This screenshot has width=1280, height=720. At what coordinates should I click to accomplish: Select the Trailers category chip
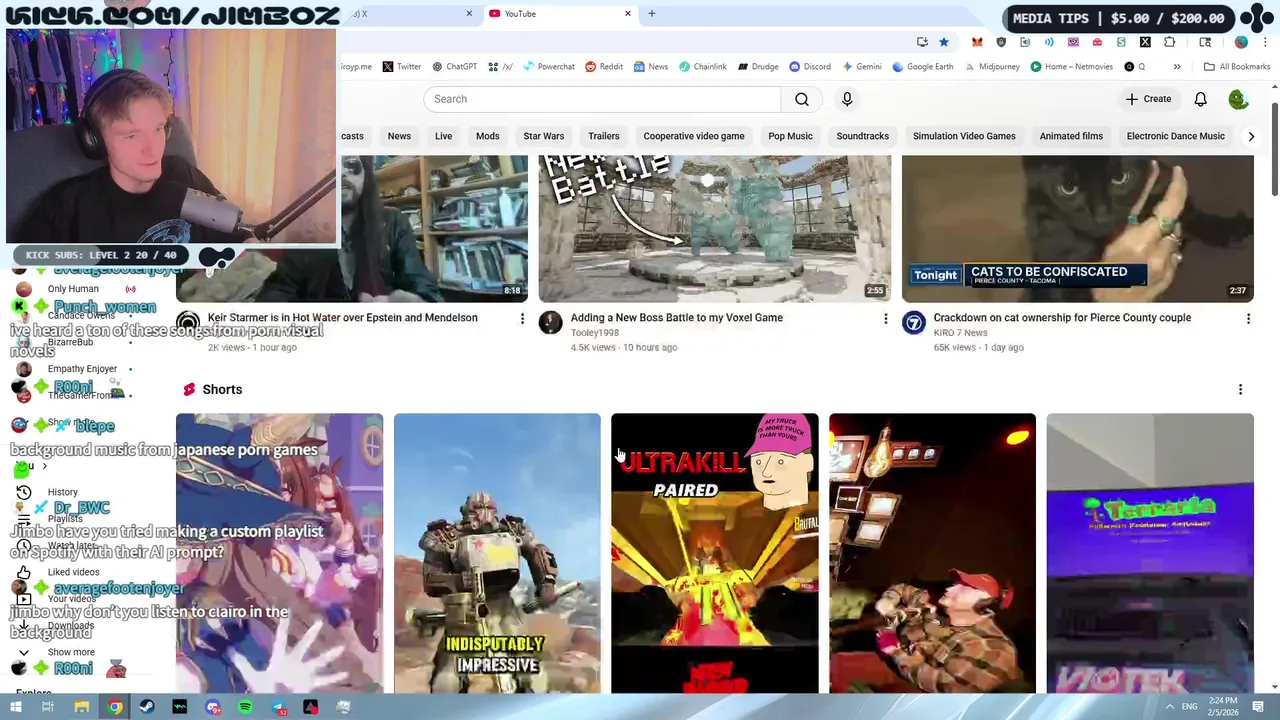[603, 136]
